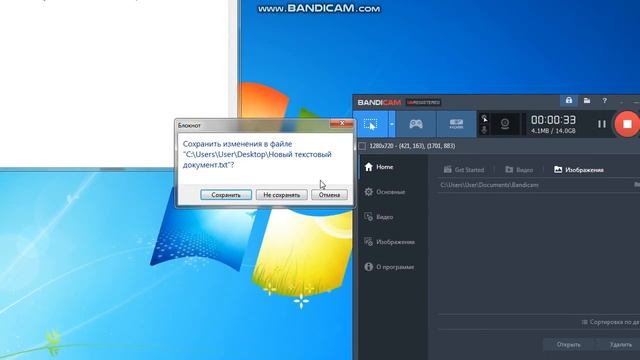640x360 pixels.
Task: Open the Изображения section in the sidebar
Action: tap(389, 242)
